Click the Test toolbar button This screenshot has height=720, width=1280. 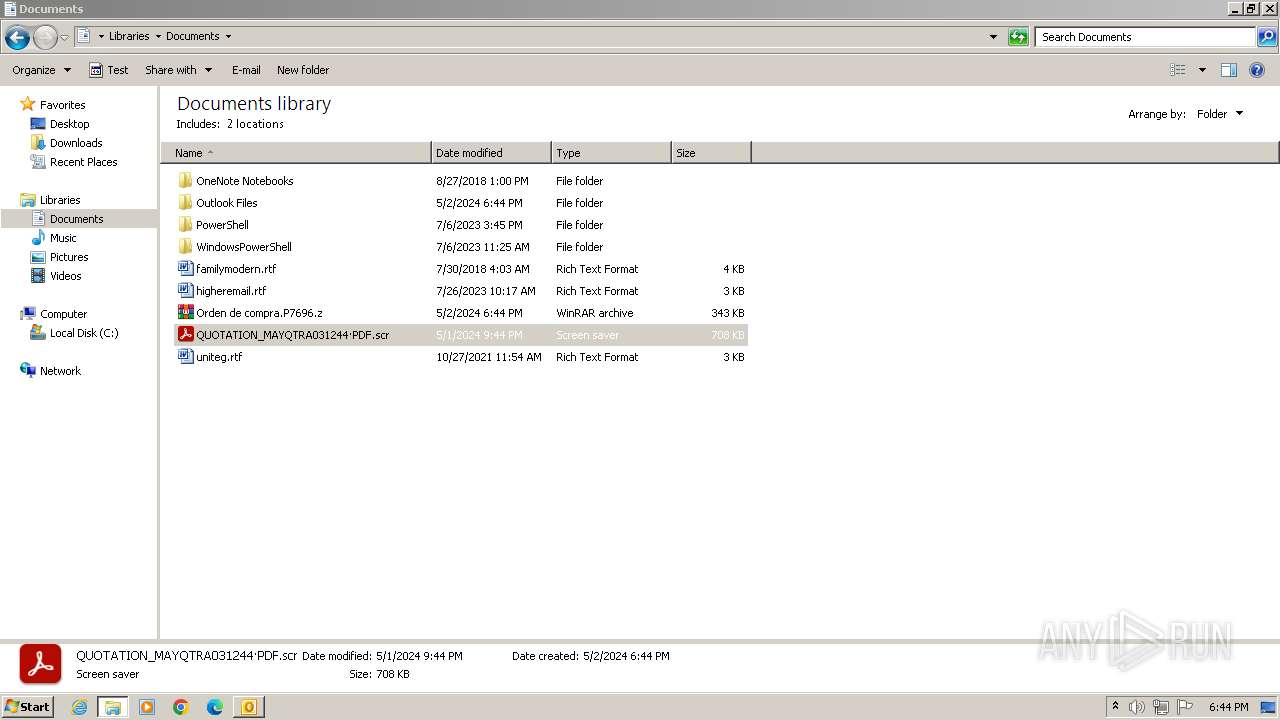[108, 70]
